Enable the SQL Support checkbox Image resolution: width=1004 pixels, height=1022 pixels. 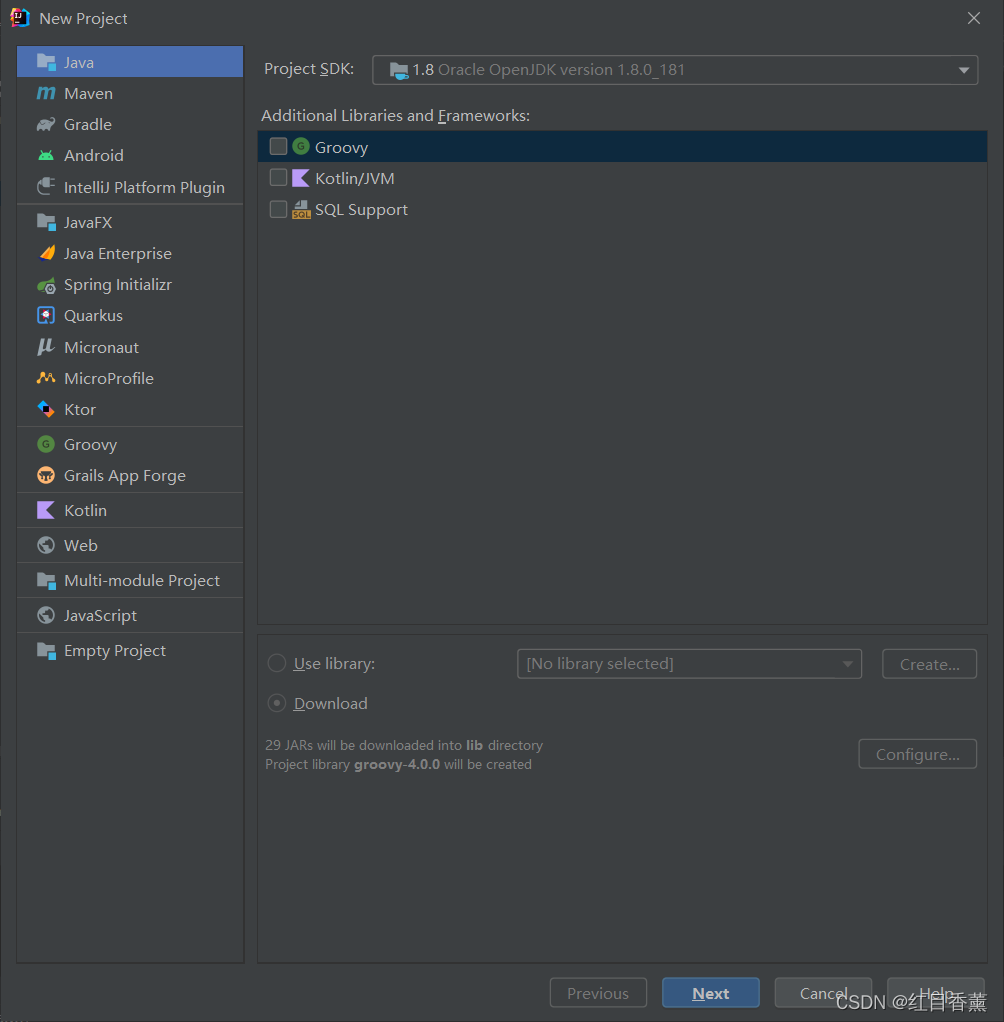[278, 209]
